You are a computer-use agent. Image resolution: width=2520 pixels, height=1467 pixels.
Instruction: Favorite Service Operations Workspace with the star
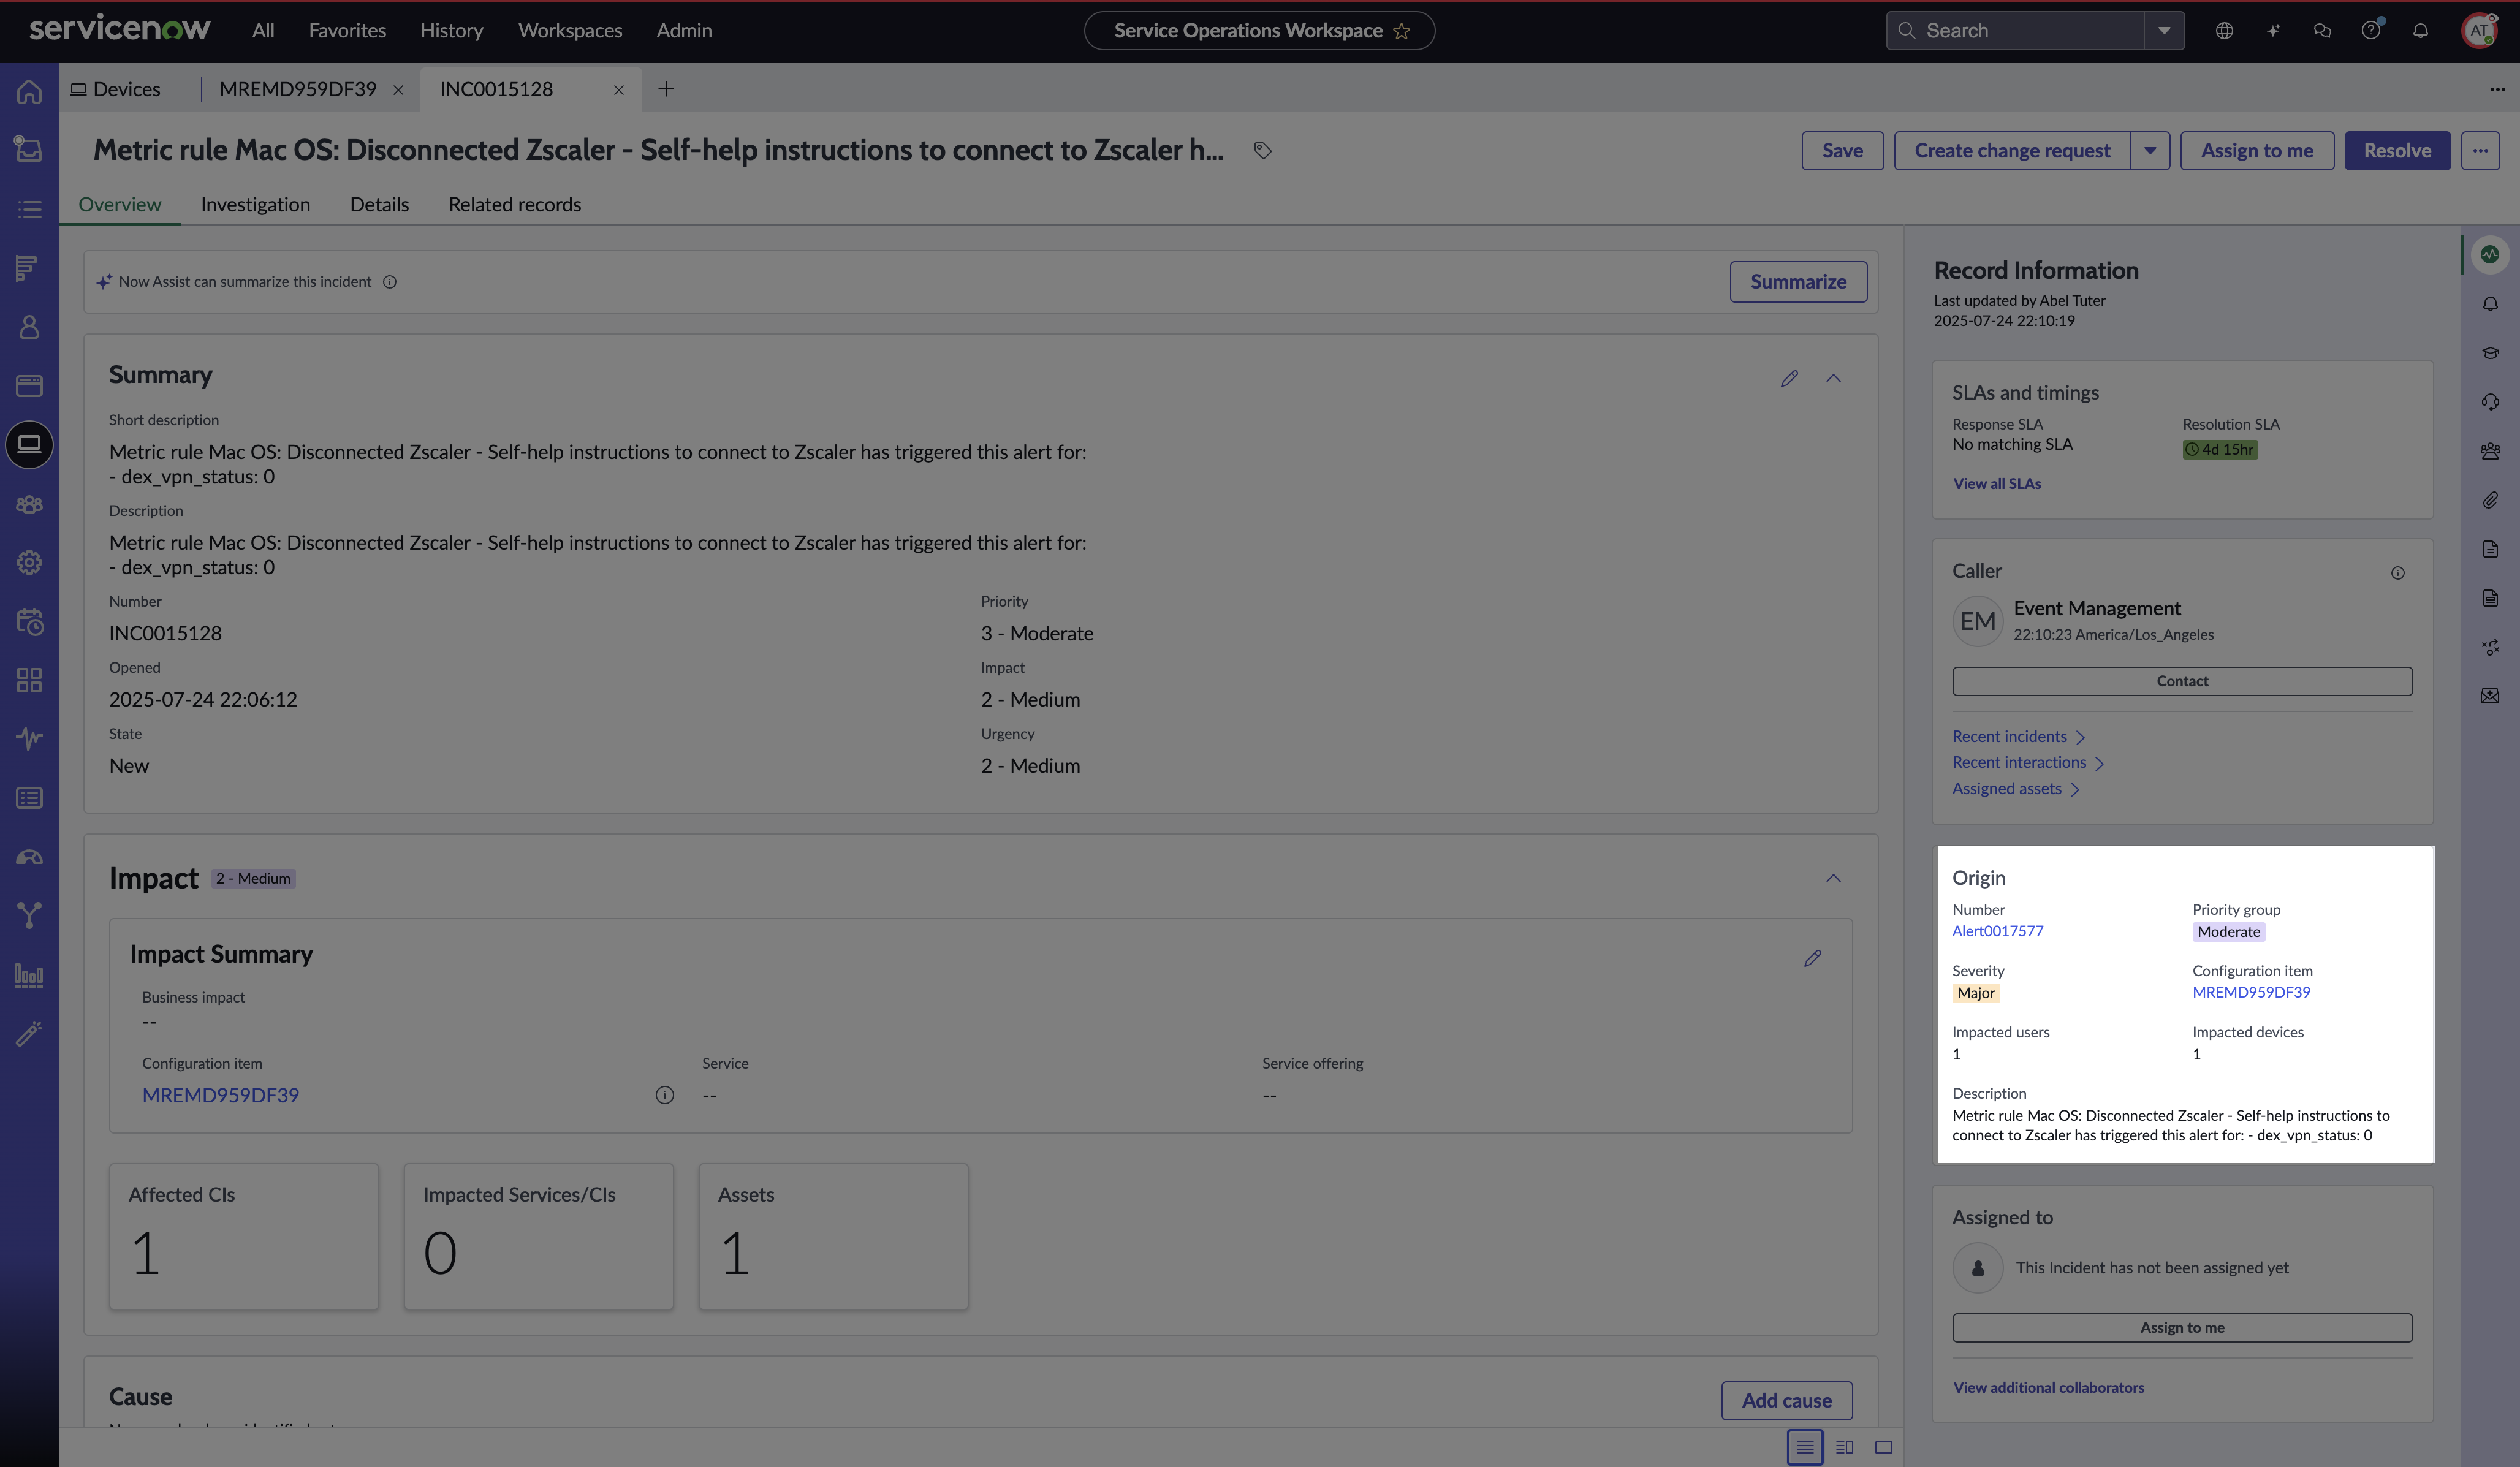1401,31
